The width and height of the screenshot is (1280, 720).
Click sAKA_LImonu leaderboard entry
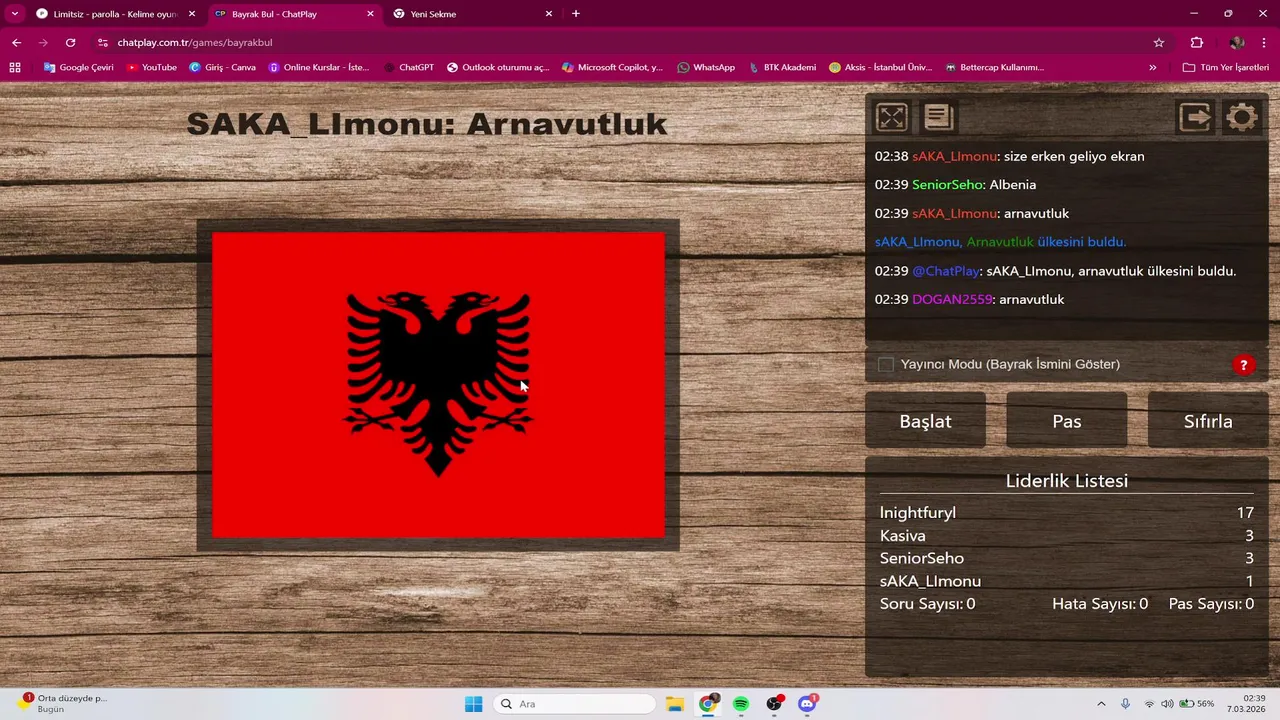point(930,581)
